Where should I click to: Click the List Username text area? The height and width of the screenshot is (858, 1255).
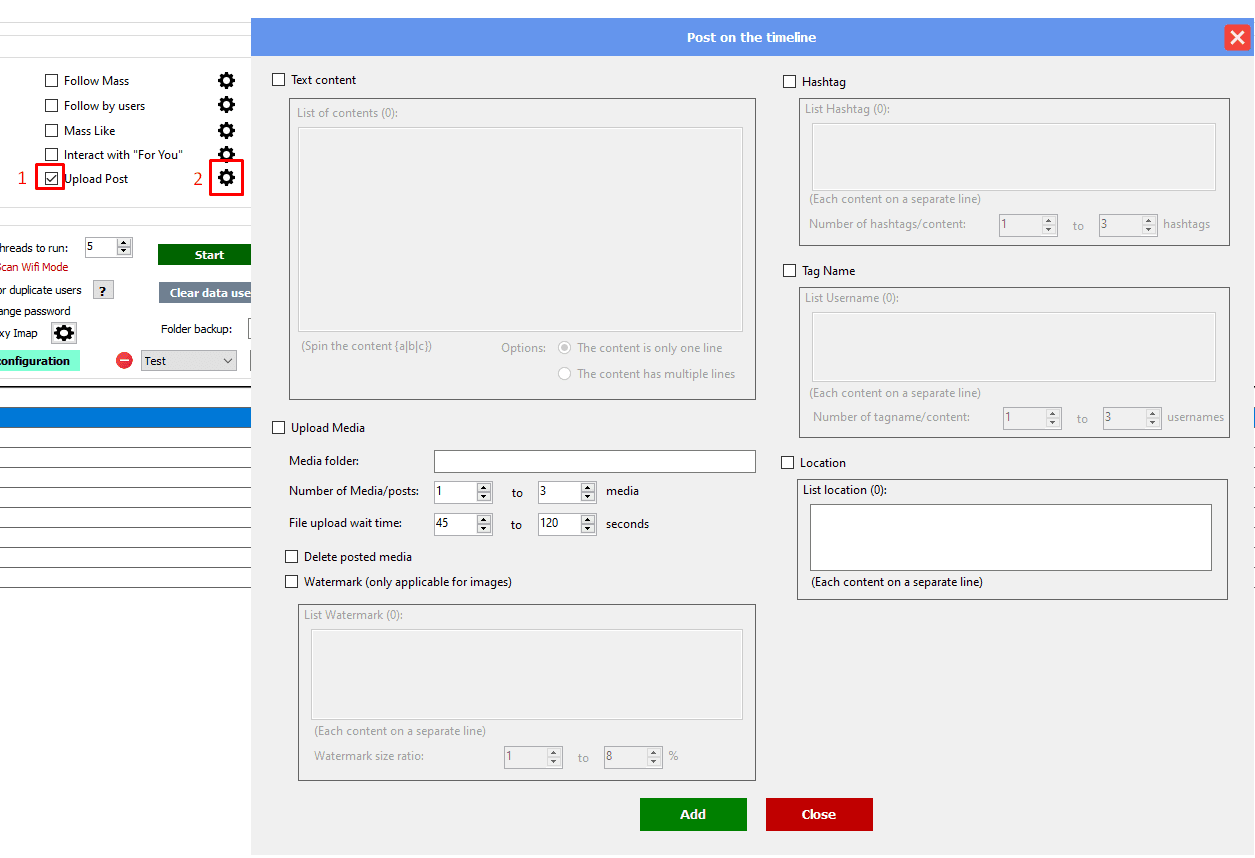1014,346
